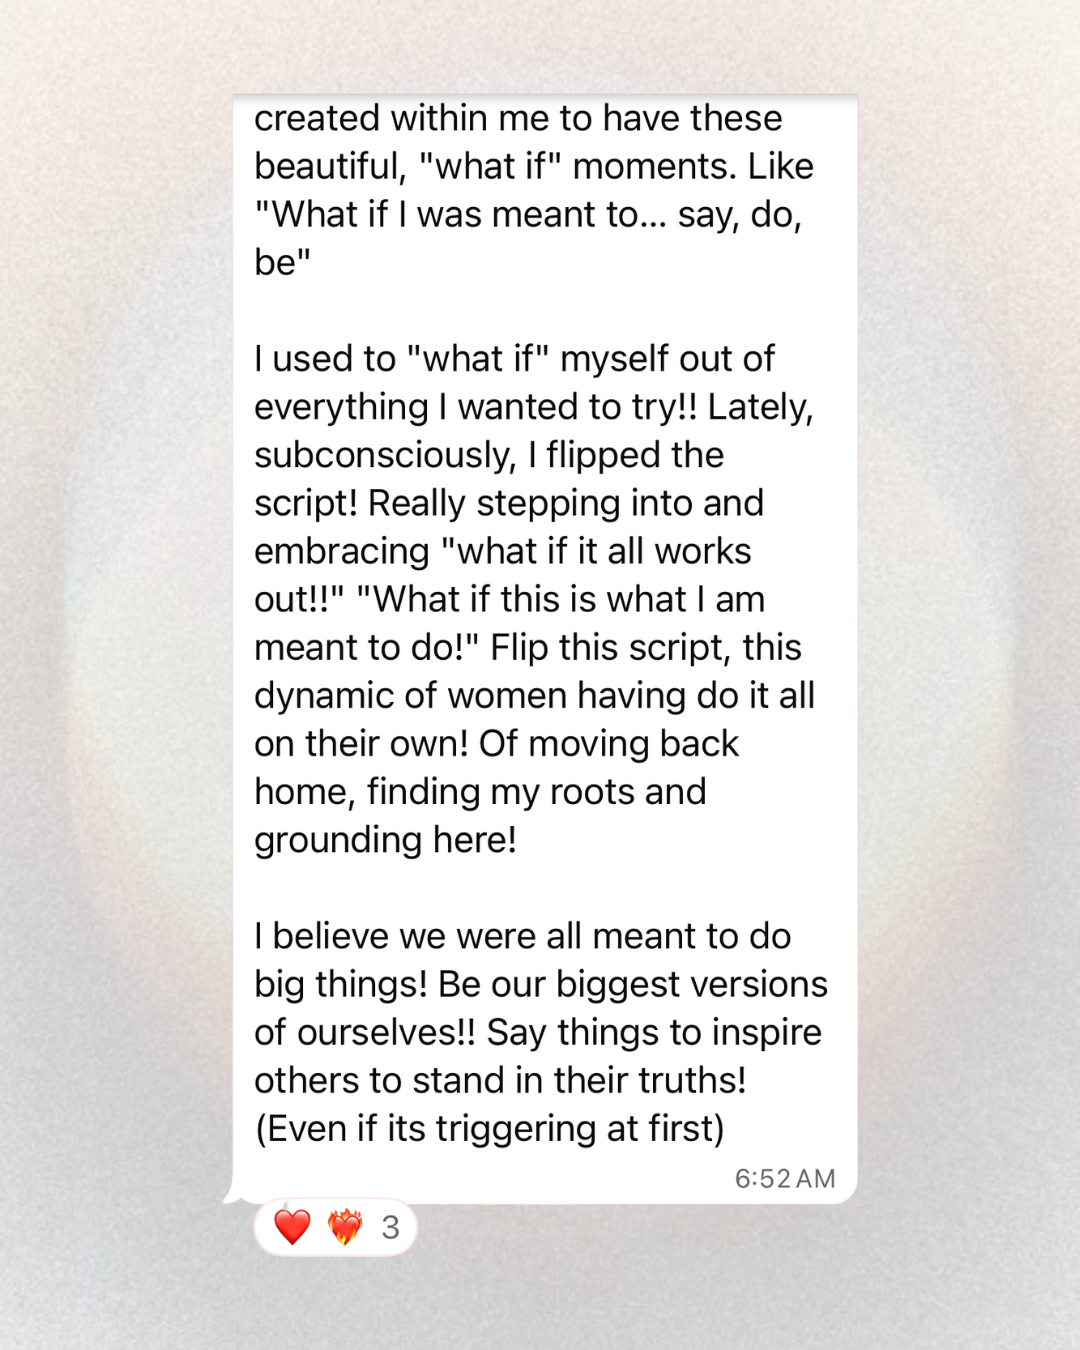Click the text "grounding here!"

click(x=385, y=840)
